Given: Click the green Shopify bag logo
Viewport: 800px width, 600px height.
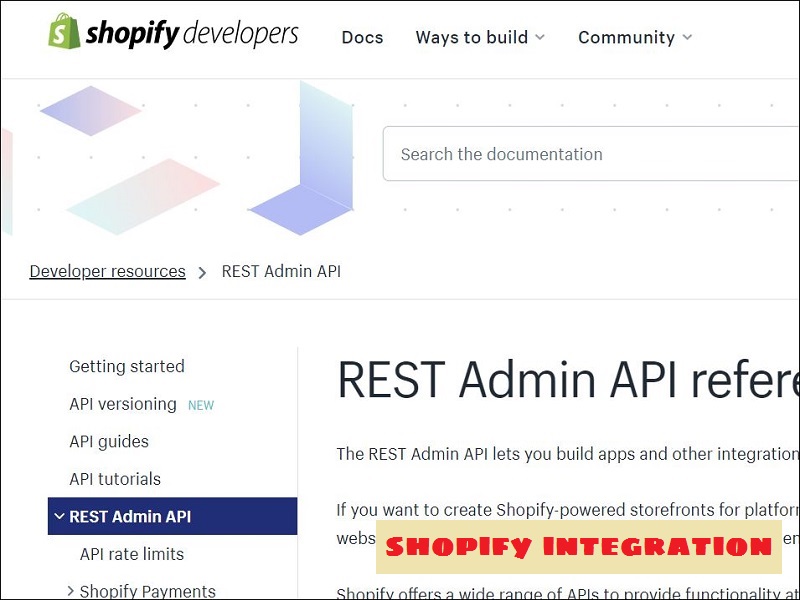Looking at the screenshot, I should click(64, 31).
